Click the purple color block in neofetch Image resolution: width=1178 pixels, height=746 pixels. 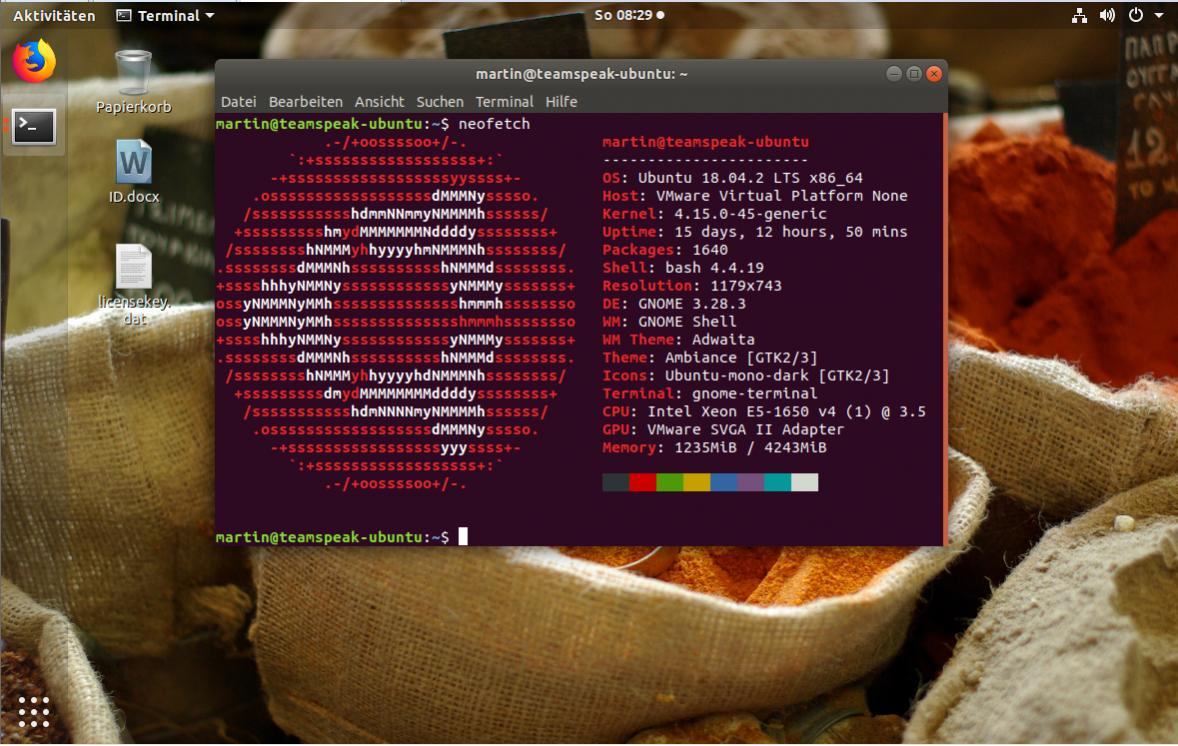pyautogui.click(x=751, y=482)
